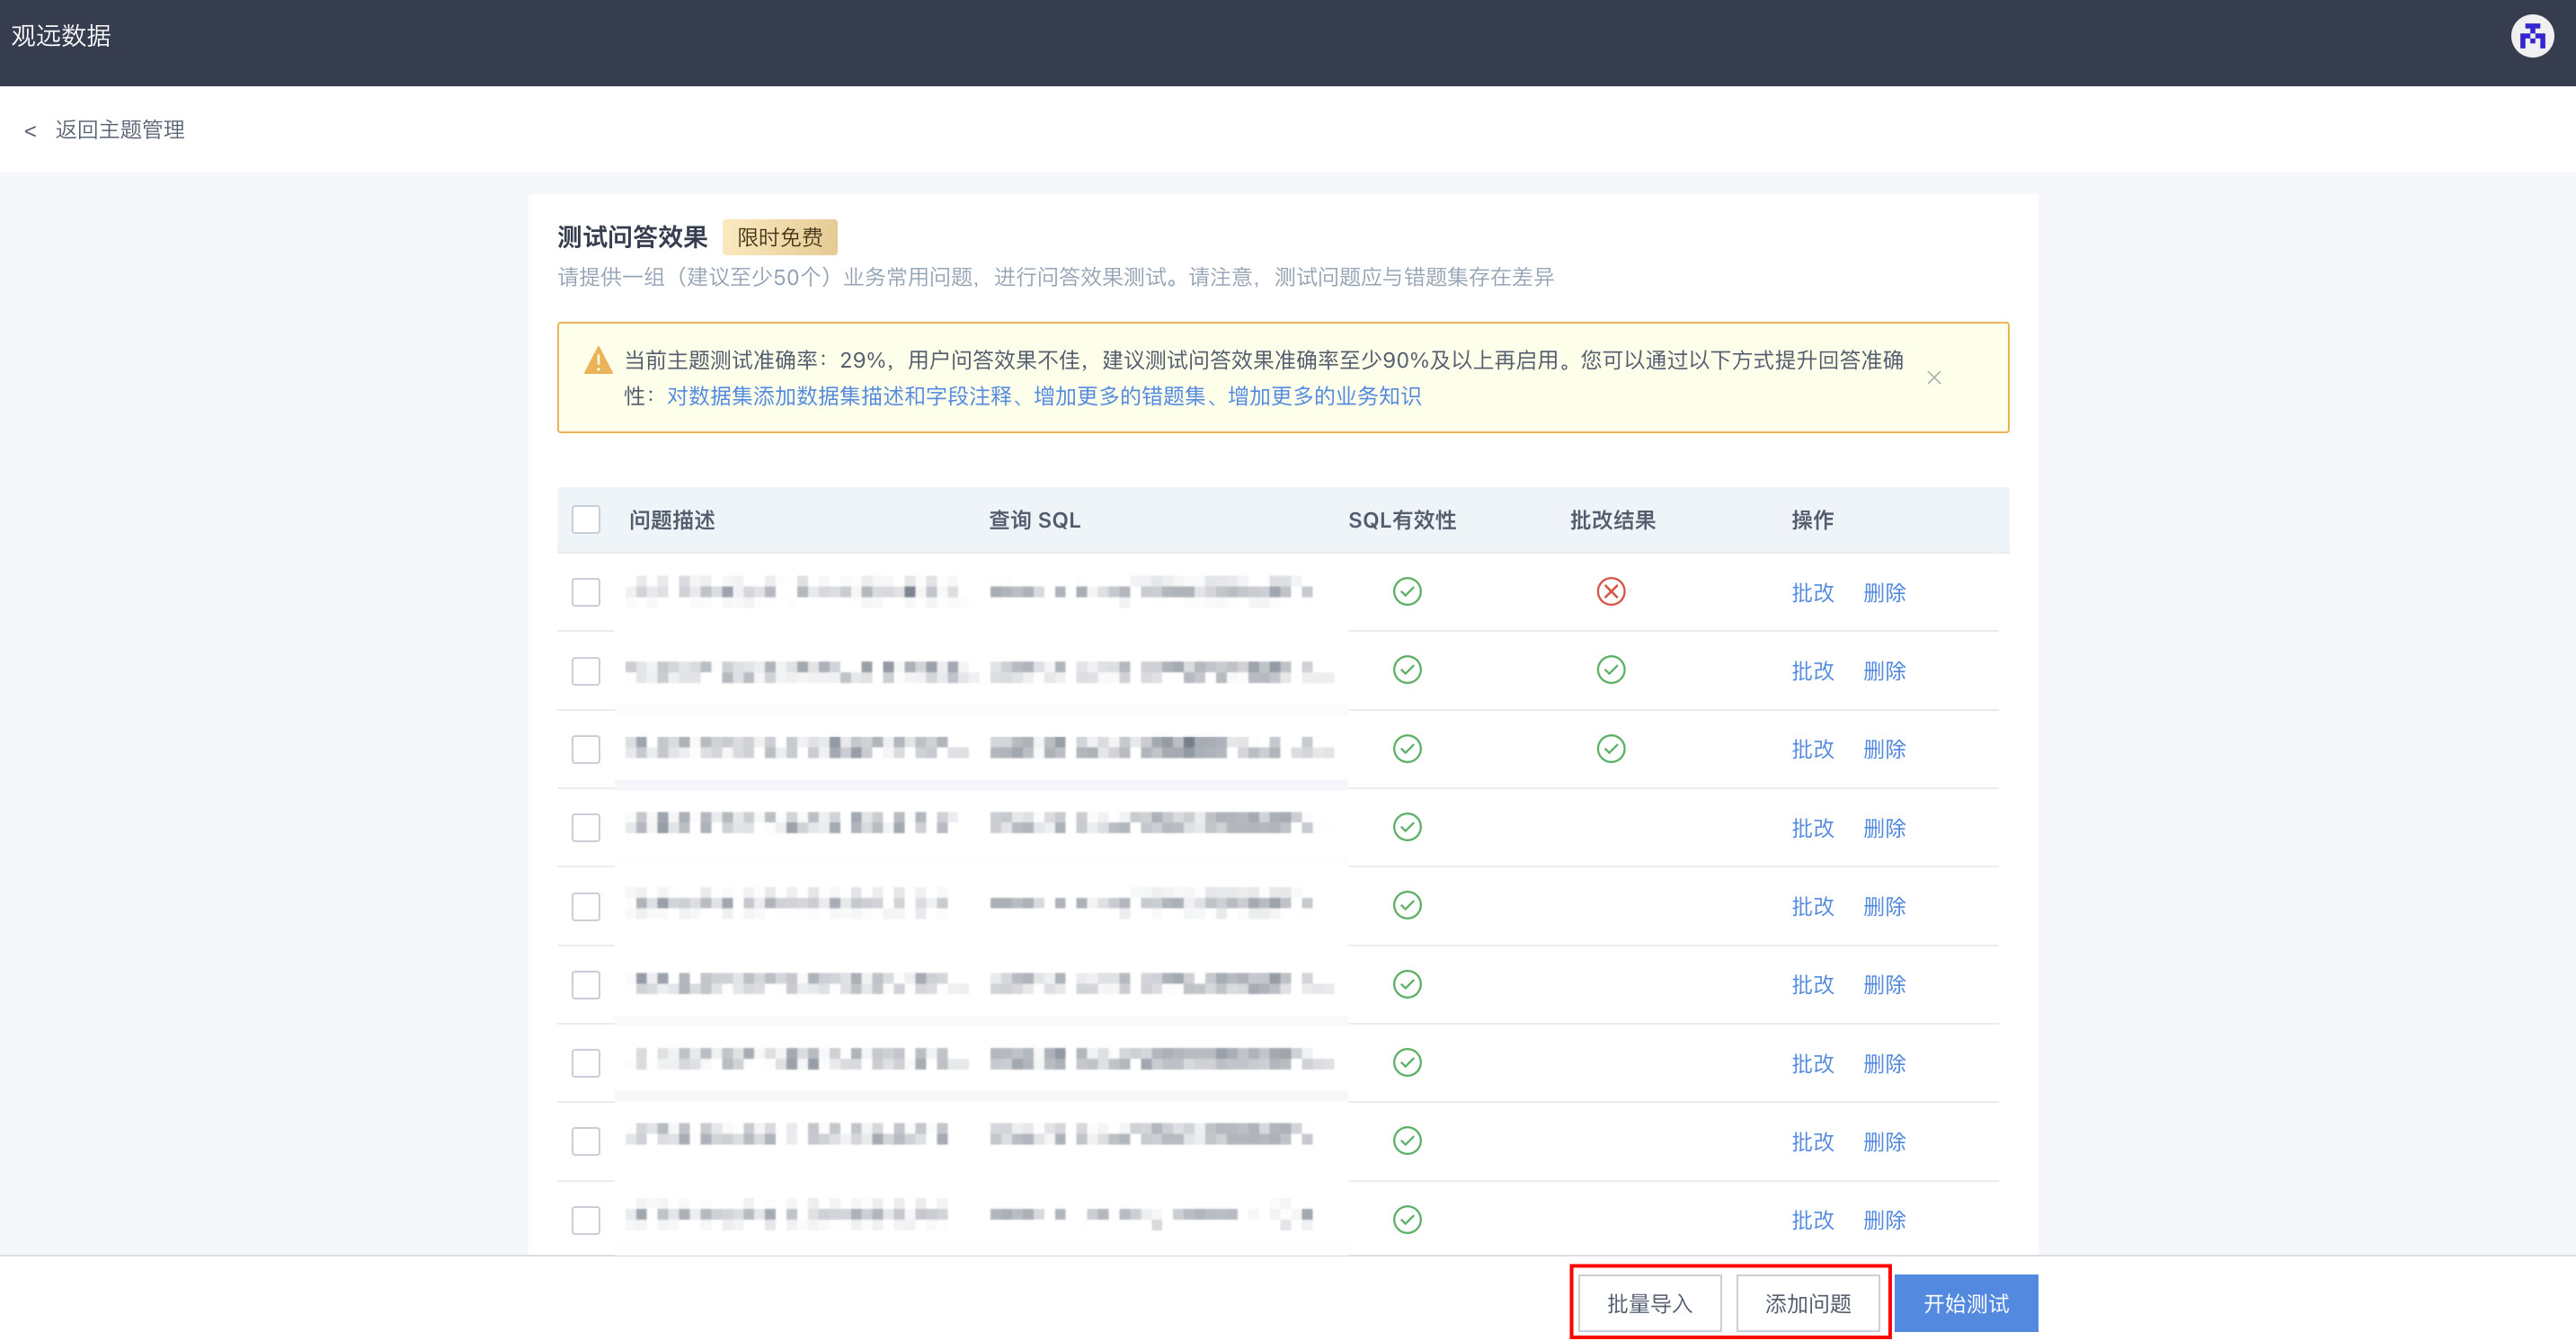Click the 批量导入 button
The width and height of the screenshot is (2576, 1341).
(1648, 1303)
